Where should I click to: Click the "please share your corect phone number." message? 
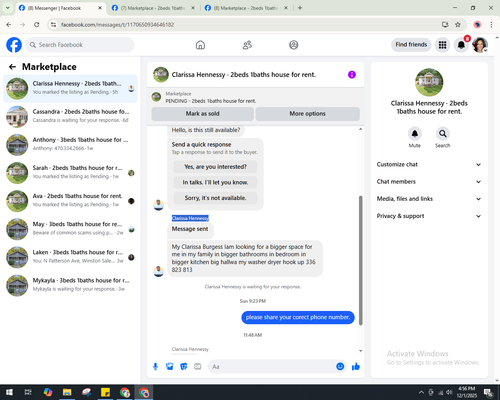298,317
